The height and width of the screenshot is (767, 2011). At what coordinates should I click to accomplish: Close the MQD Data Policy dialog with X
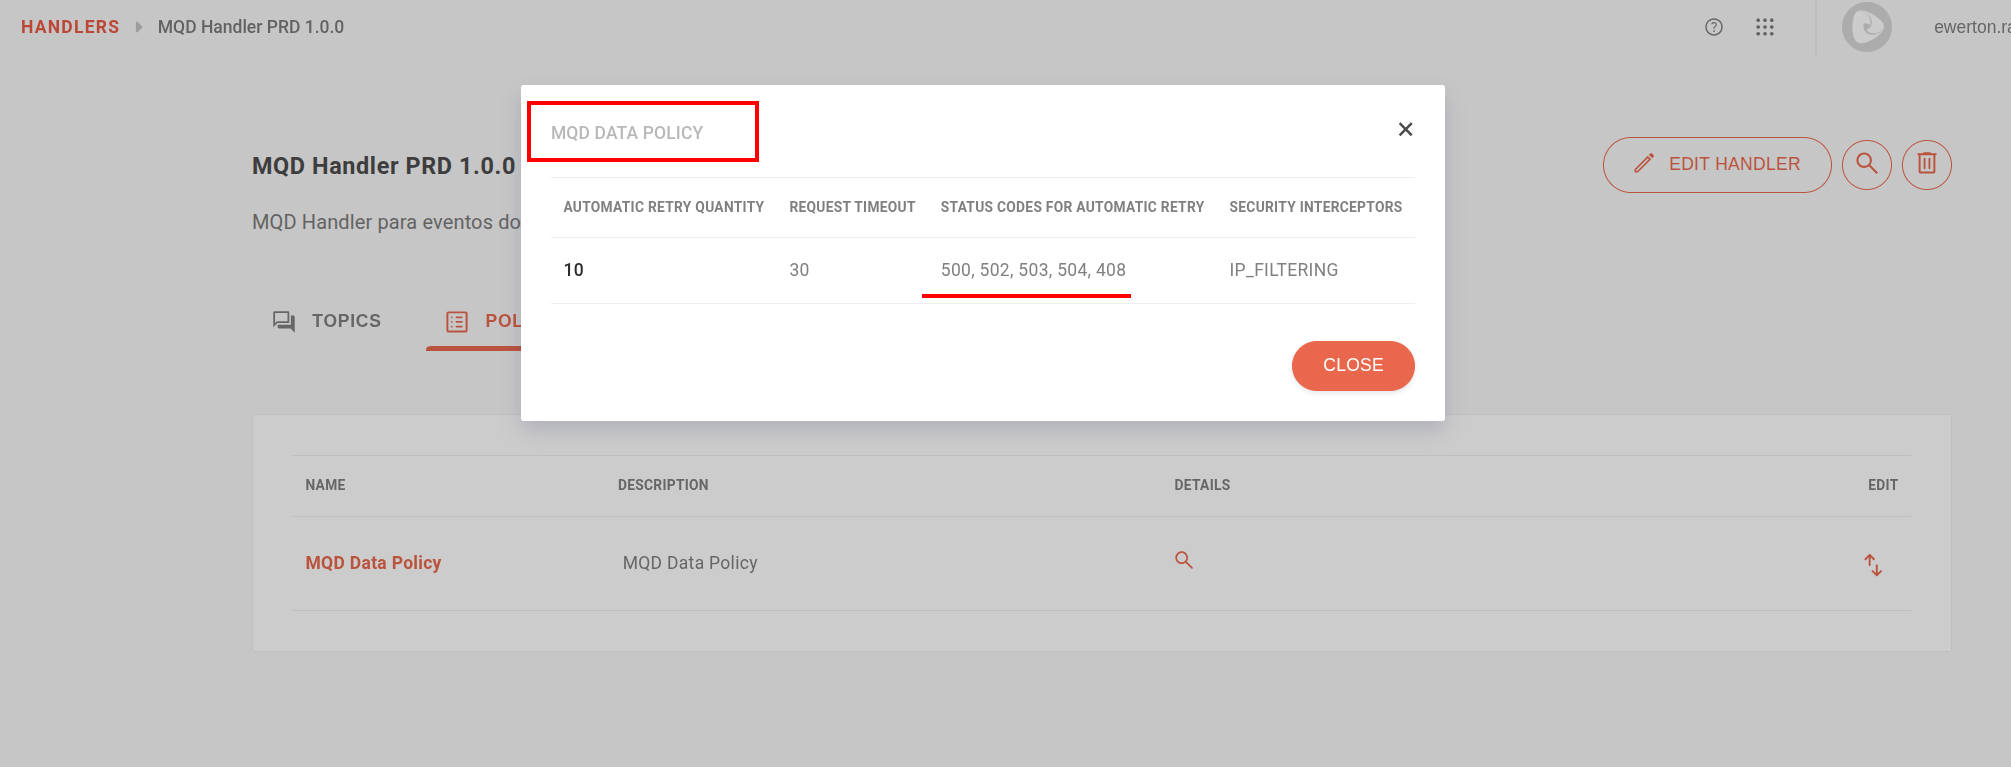(x=1405, y=129)
